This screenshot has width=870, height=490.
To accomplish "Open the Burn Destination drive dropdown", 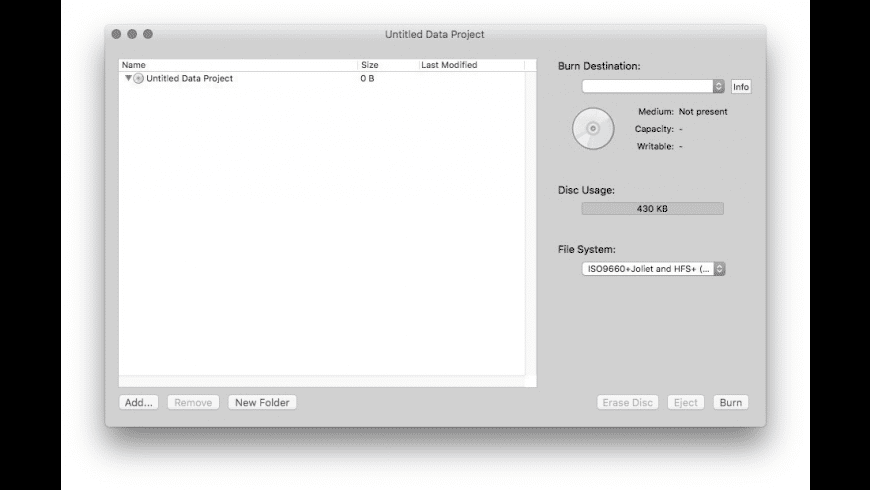I will (x=653, y=86).
